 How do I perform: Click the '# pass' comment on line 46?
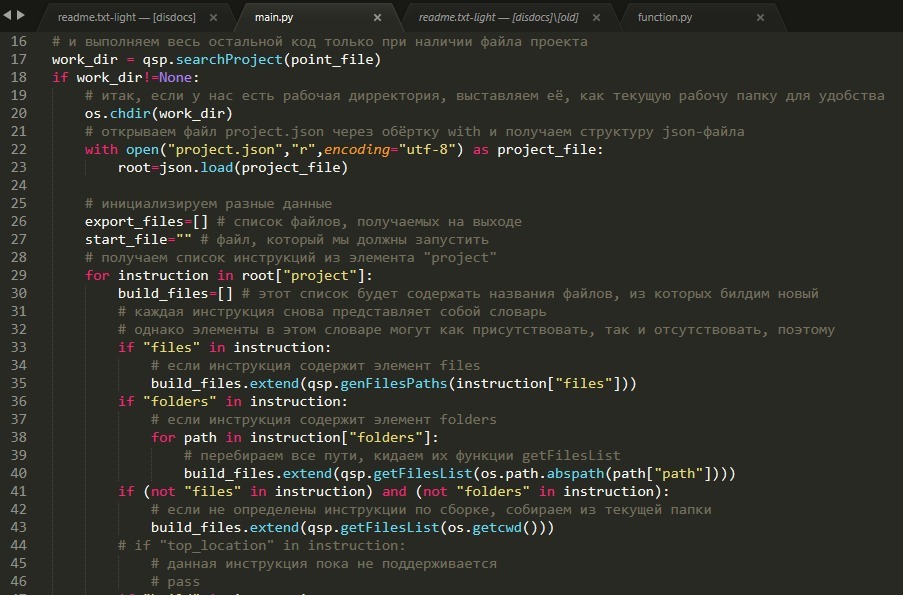pos(175,582)
